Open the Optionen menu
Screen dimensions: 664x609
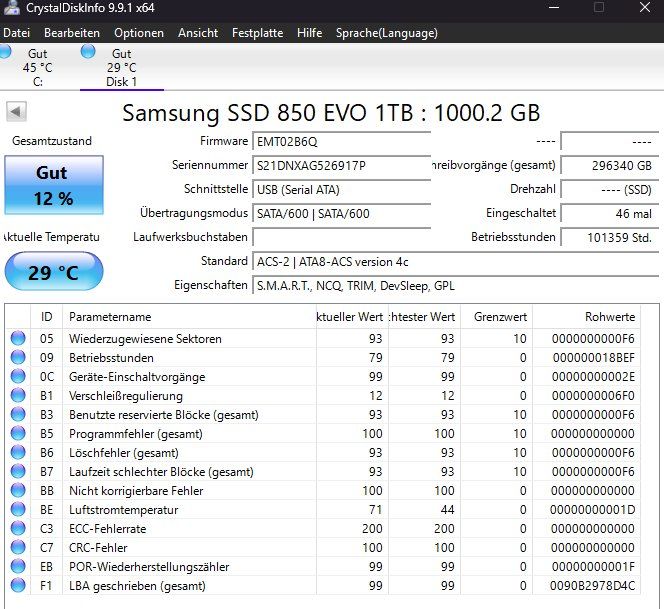(139, 33)
